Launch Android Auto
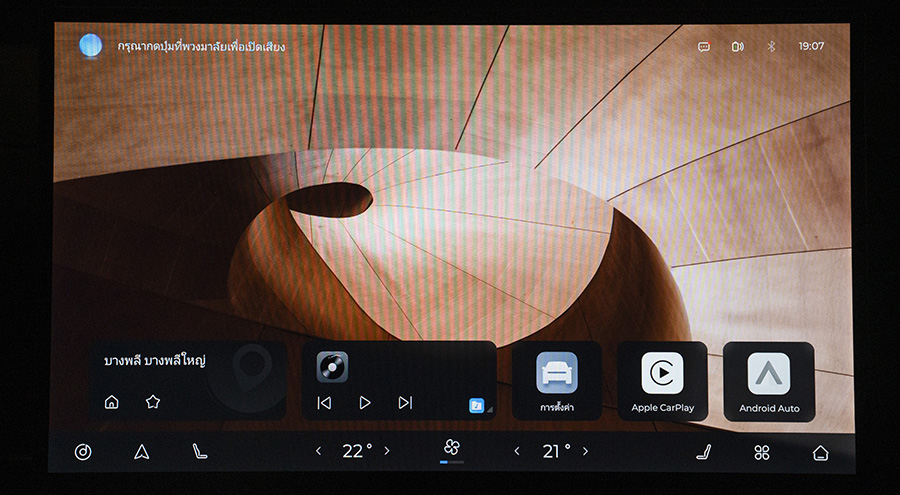 (768, 380)
